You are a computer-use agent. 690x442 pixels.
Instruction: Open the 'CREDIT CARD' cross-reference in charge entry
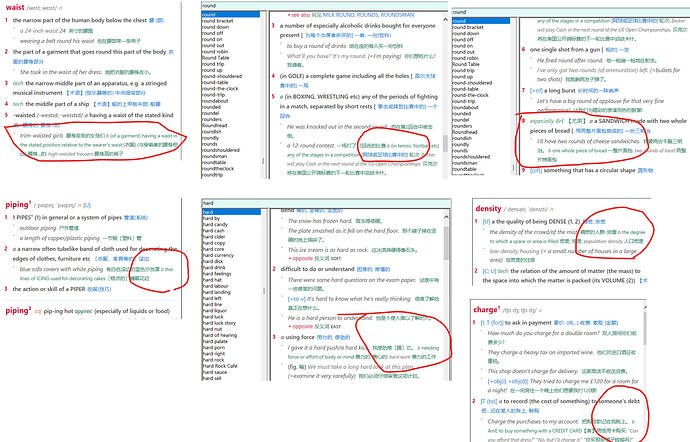click(567, 431)
